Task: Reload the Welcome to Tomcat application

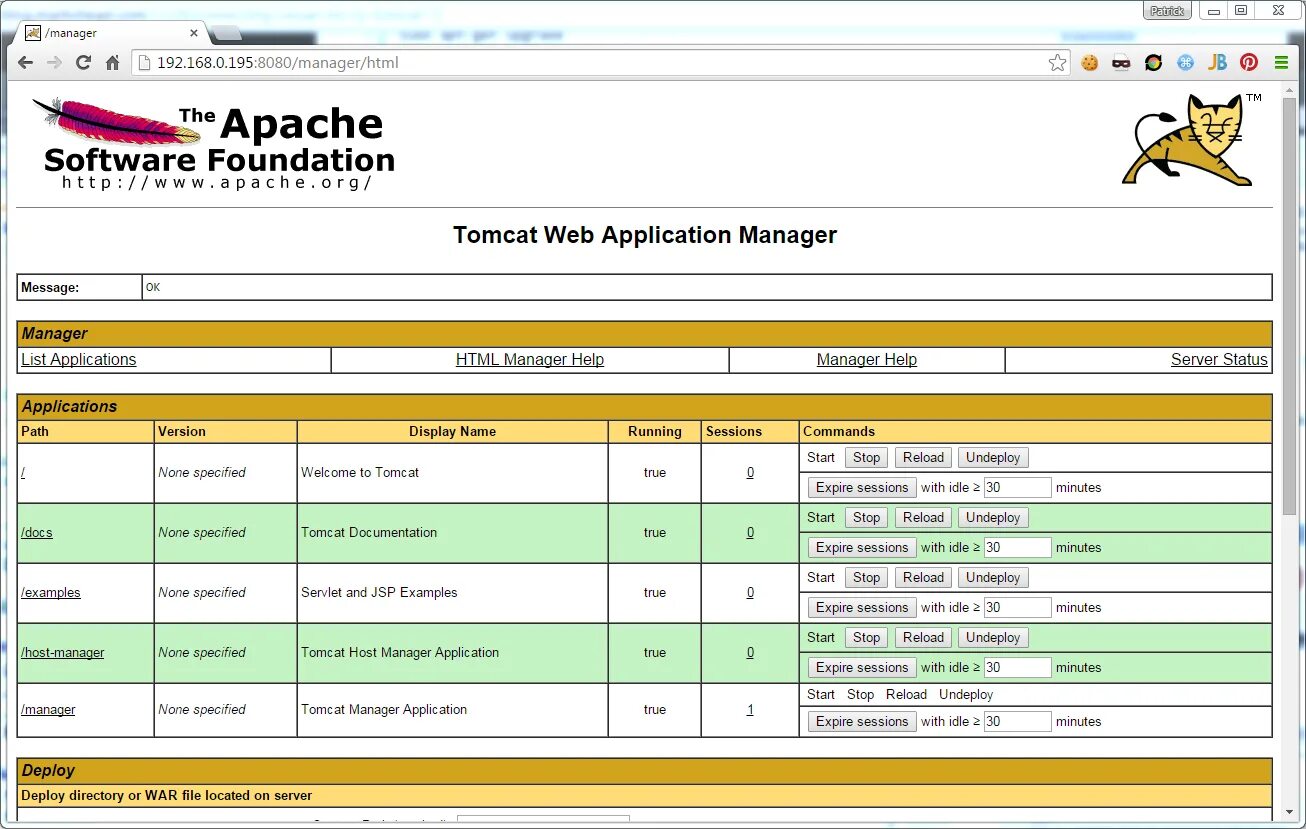Action: click(x=923, y=458)
